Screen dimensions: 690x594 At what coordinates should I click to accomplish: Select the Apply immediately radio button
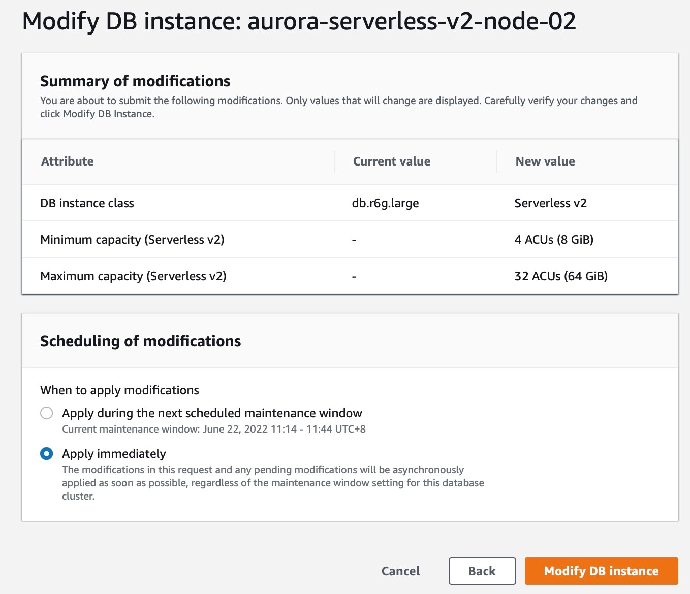click(x=47, y=453)
